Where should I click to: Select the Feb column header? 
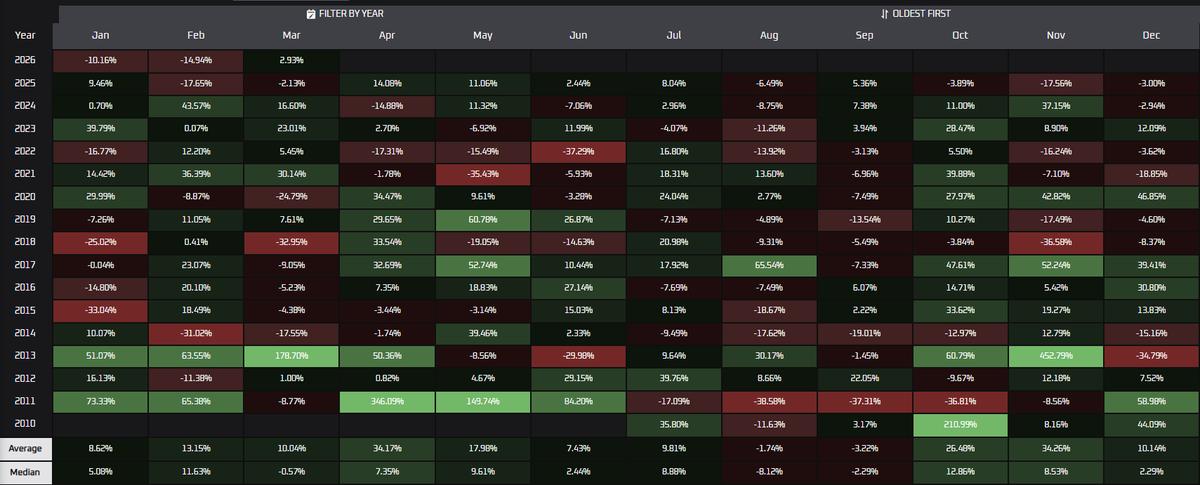(194, 35)
